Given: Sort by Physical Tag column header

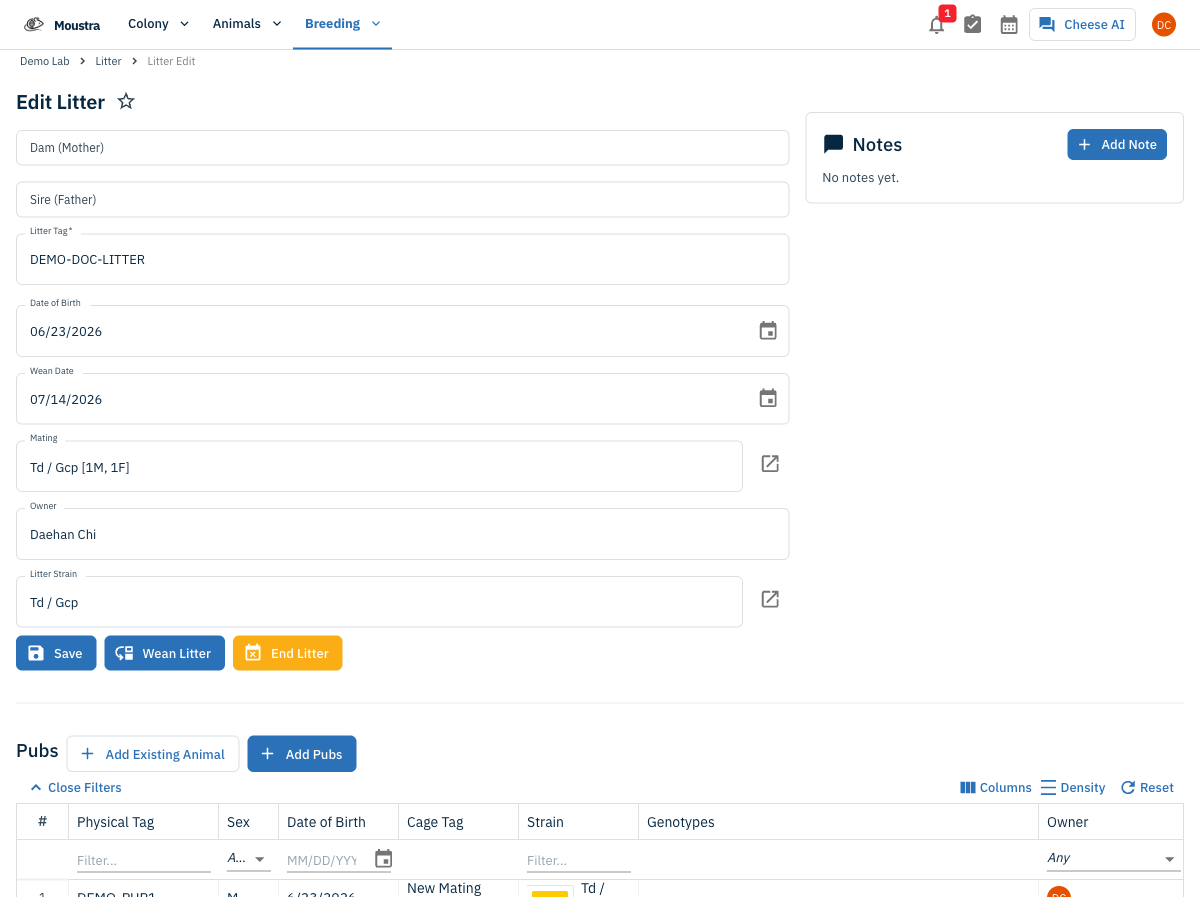Looking at the screenshot, I should click(x=142, y=822).
